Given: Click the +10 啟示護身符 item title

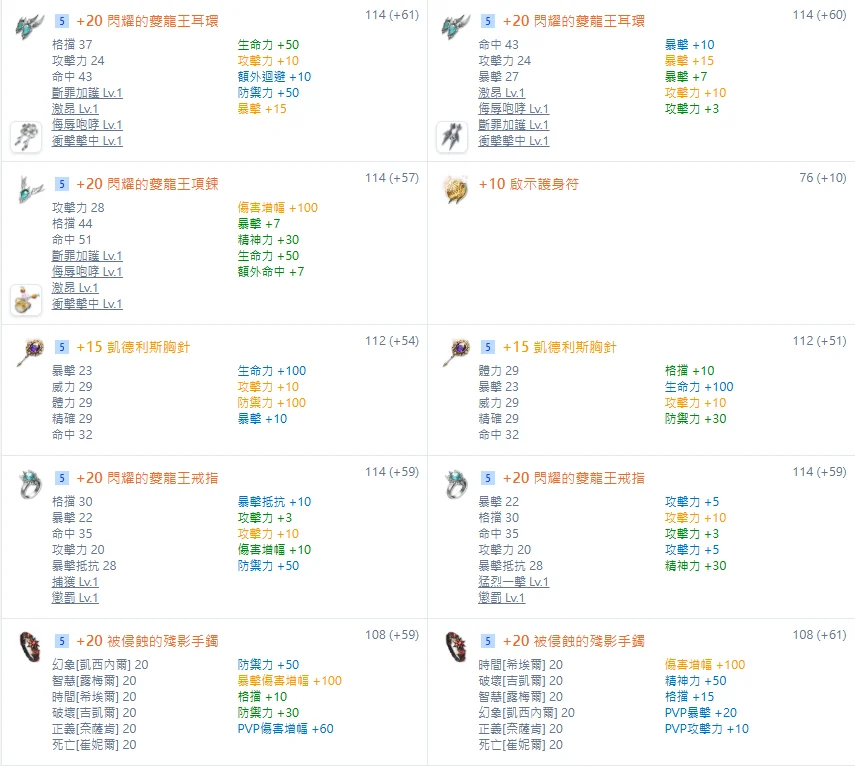Looking at the screenshot, I should [x=529, y=184].
